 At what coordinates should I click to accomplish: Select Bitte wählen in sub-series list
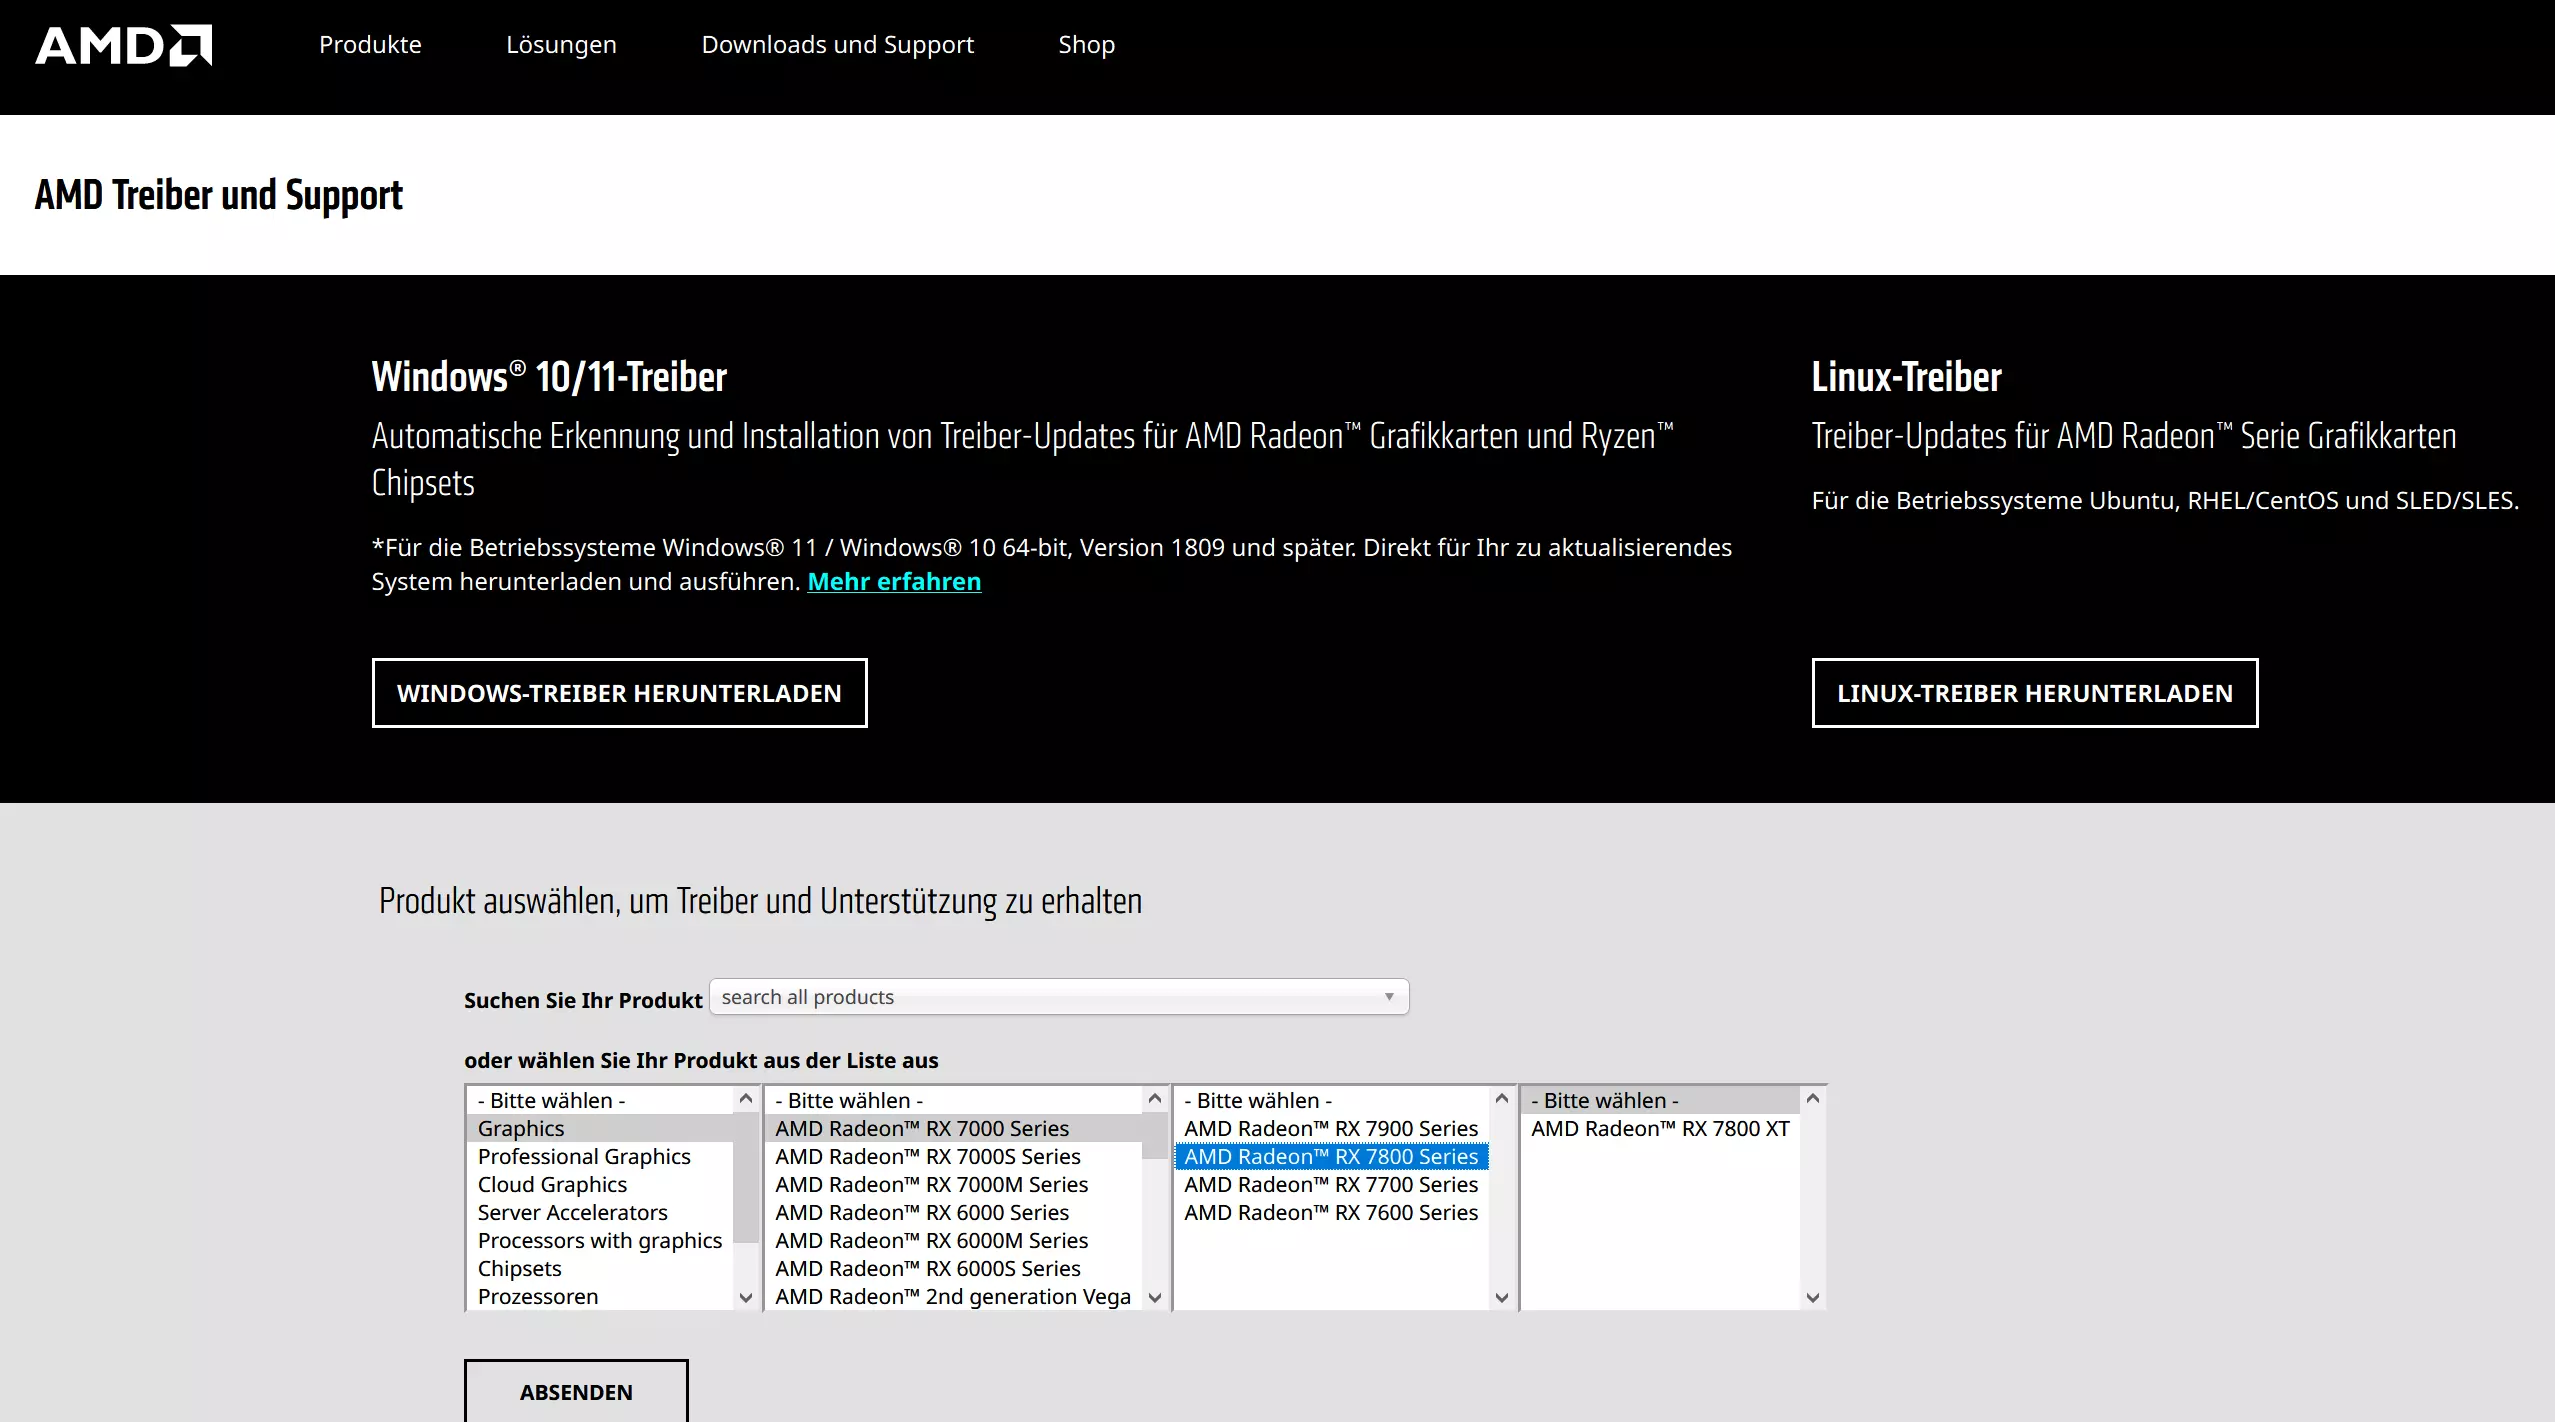pos(1332,1100)
